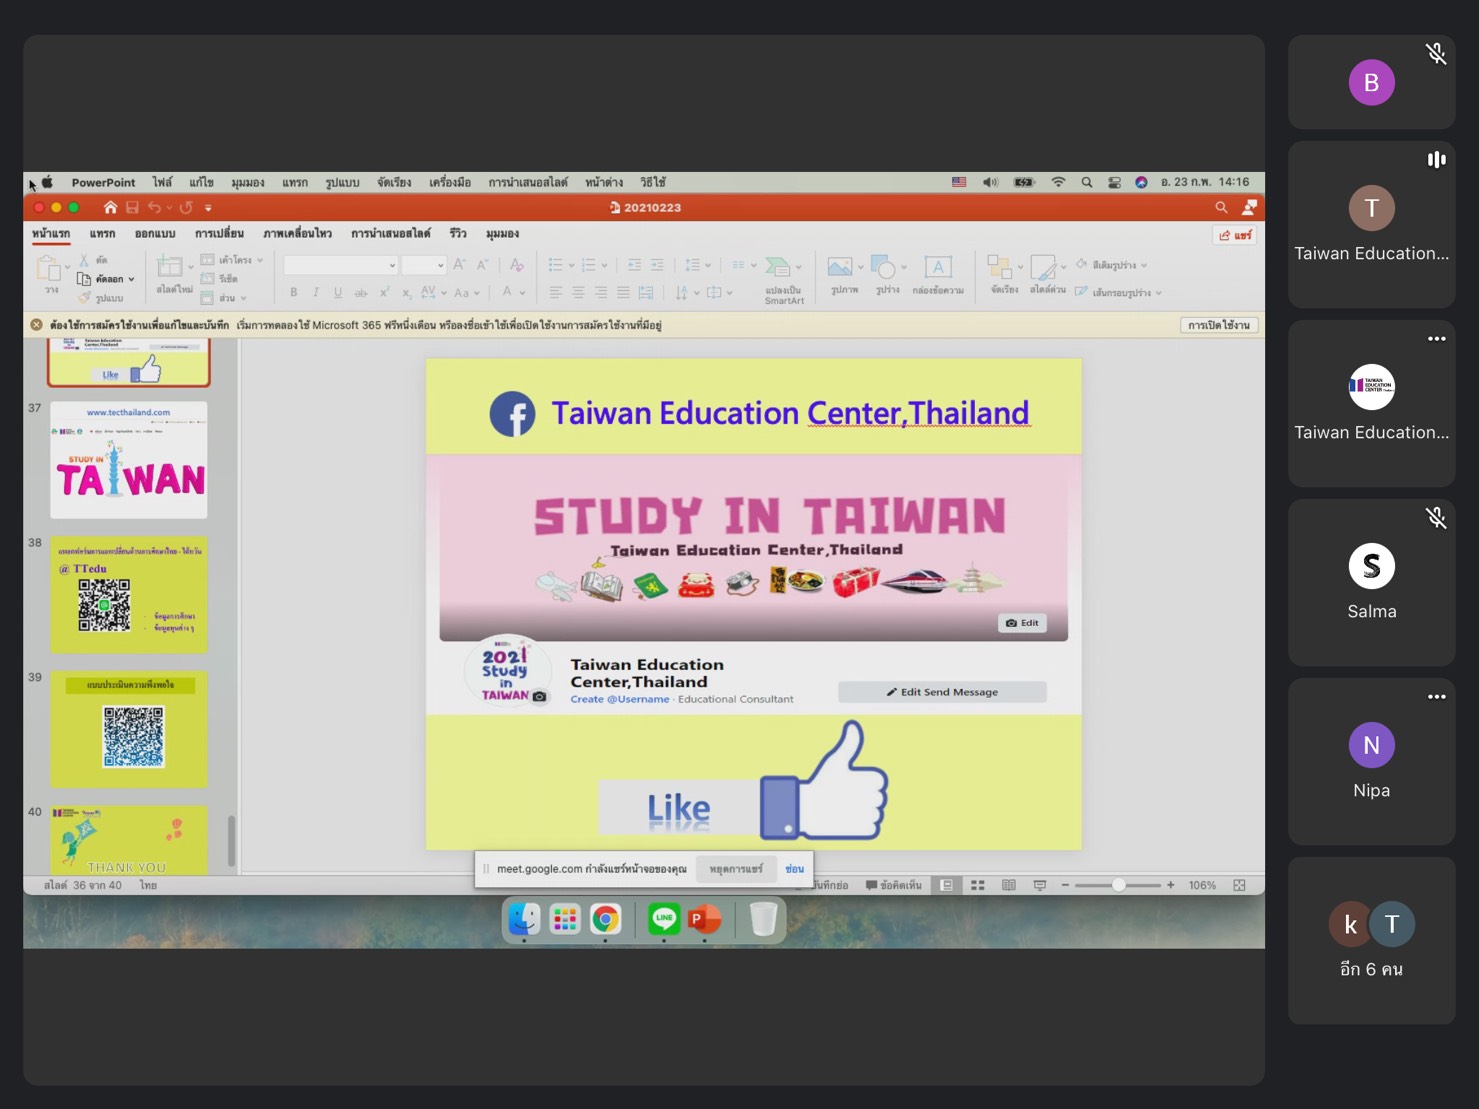
Task: Open Launchpad from the Dock
Action: [565, 919]
